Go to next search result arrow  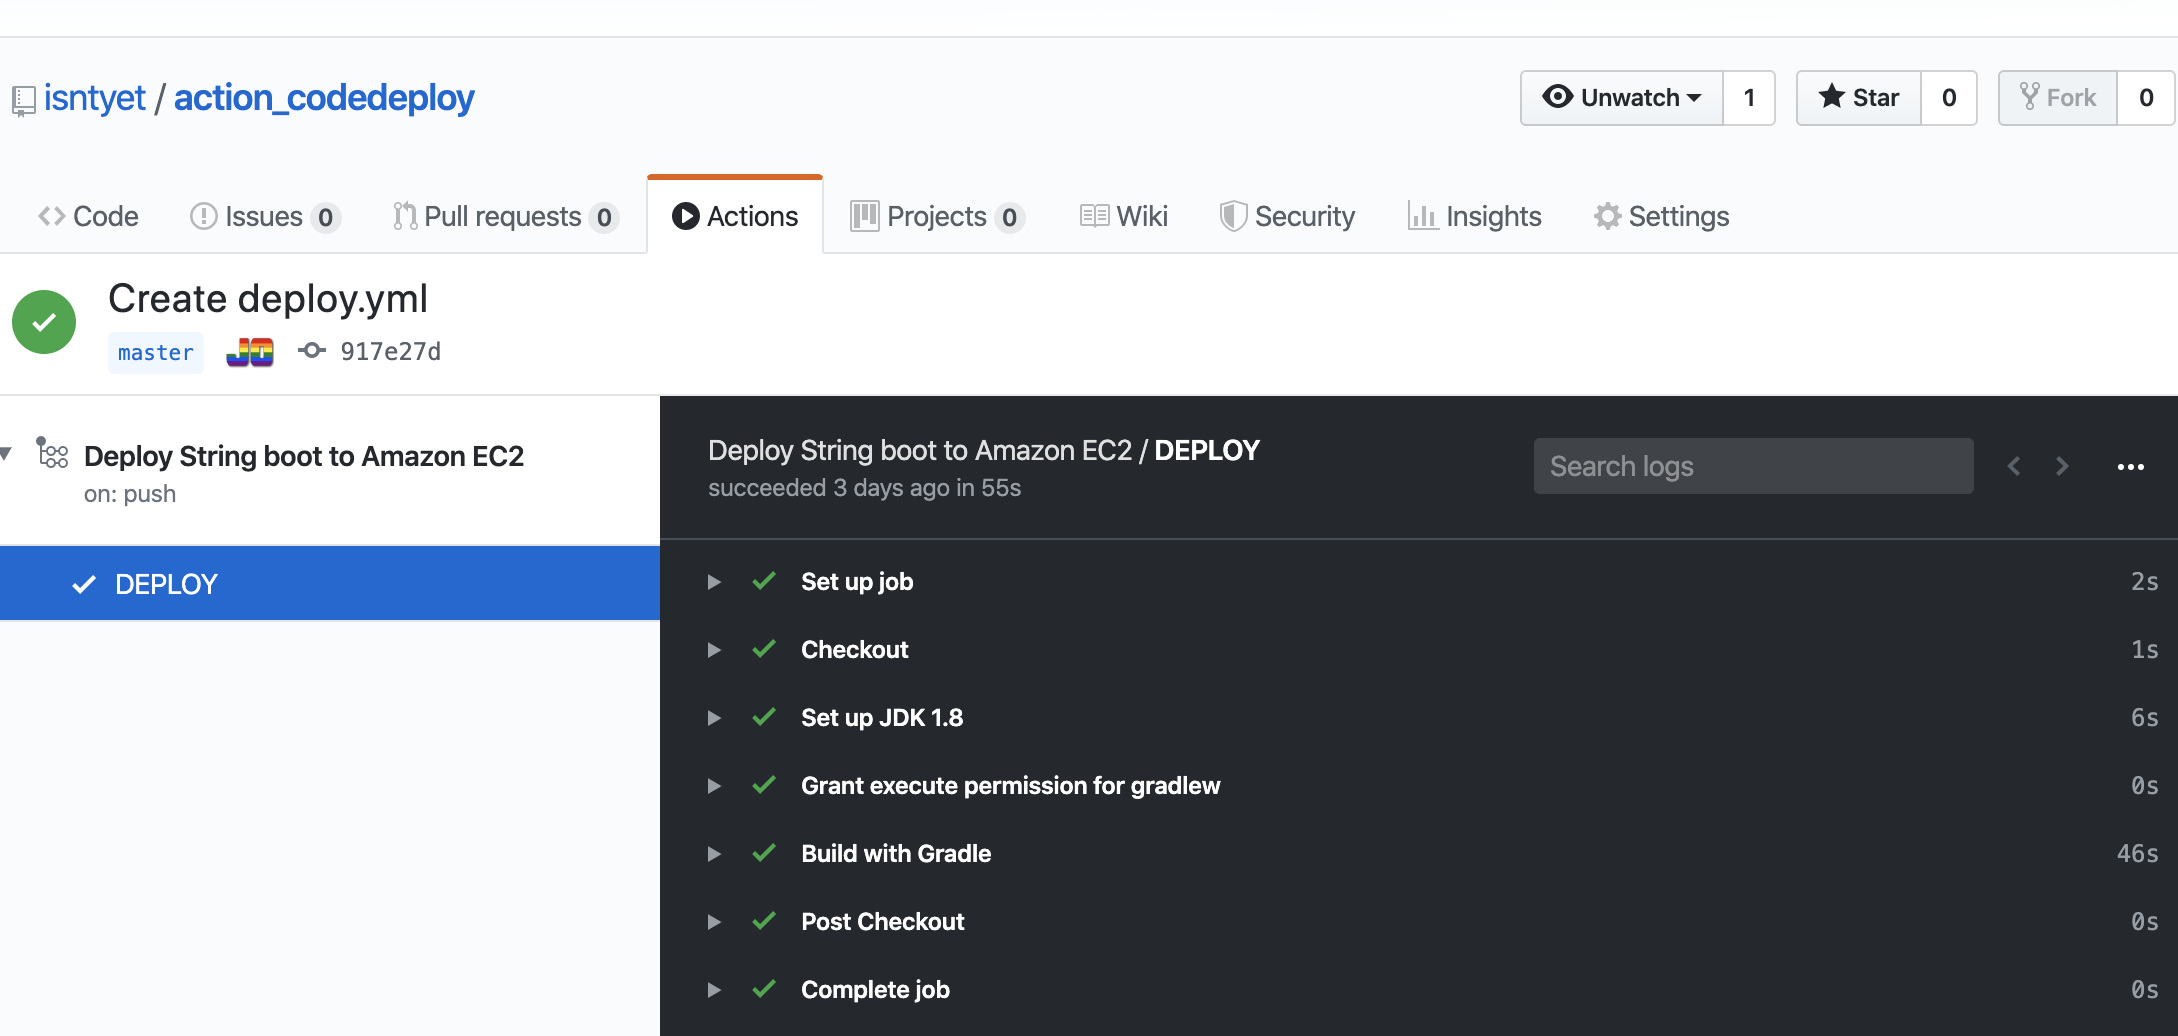pyautogui.click(x=2062, y=466)
